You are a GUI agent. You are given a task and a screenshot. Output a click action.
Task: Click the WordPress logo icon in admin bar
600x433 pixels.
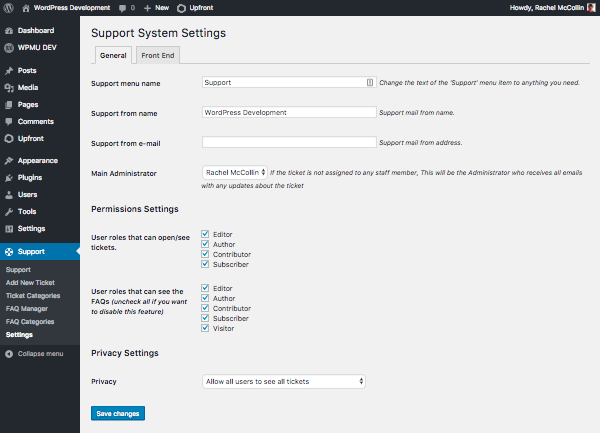(x=8, y=8)
